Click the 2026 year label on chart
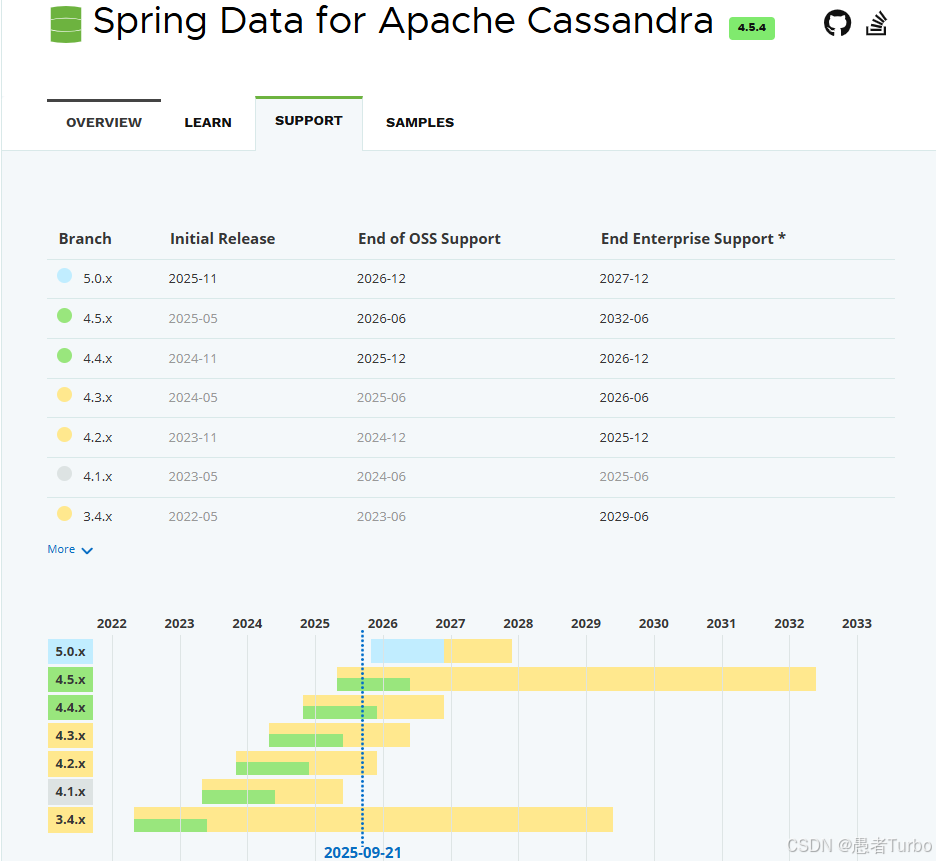The height and width of the screenshot is (861, 936). coord(383,623)
